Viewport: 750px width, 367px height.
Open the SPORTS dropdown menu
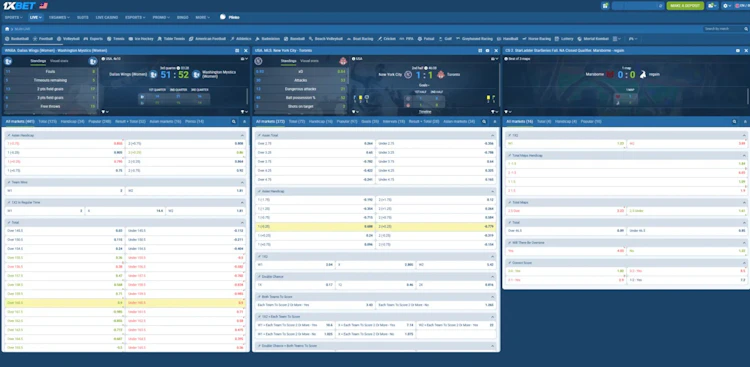pos(13,17)
